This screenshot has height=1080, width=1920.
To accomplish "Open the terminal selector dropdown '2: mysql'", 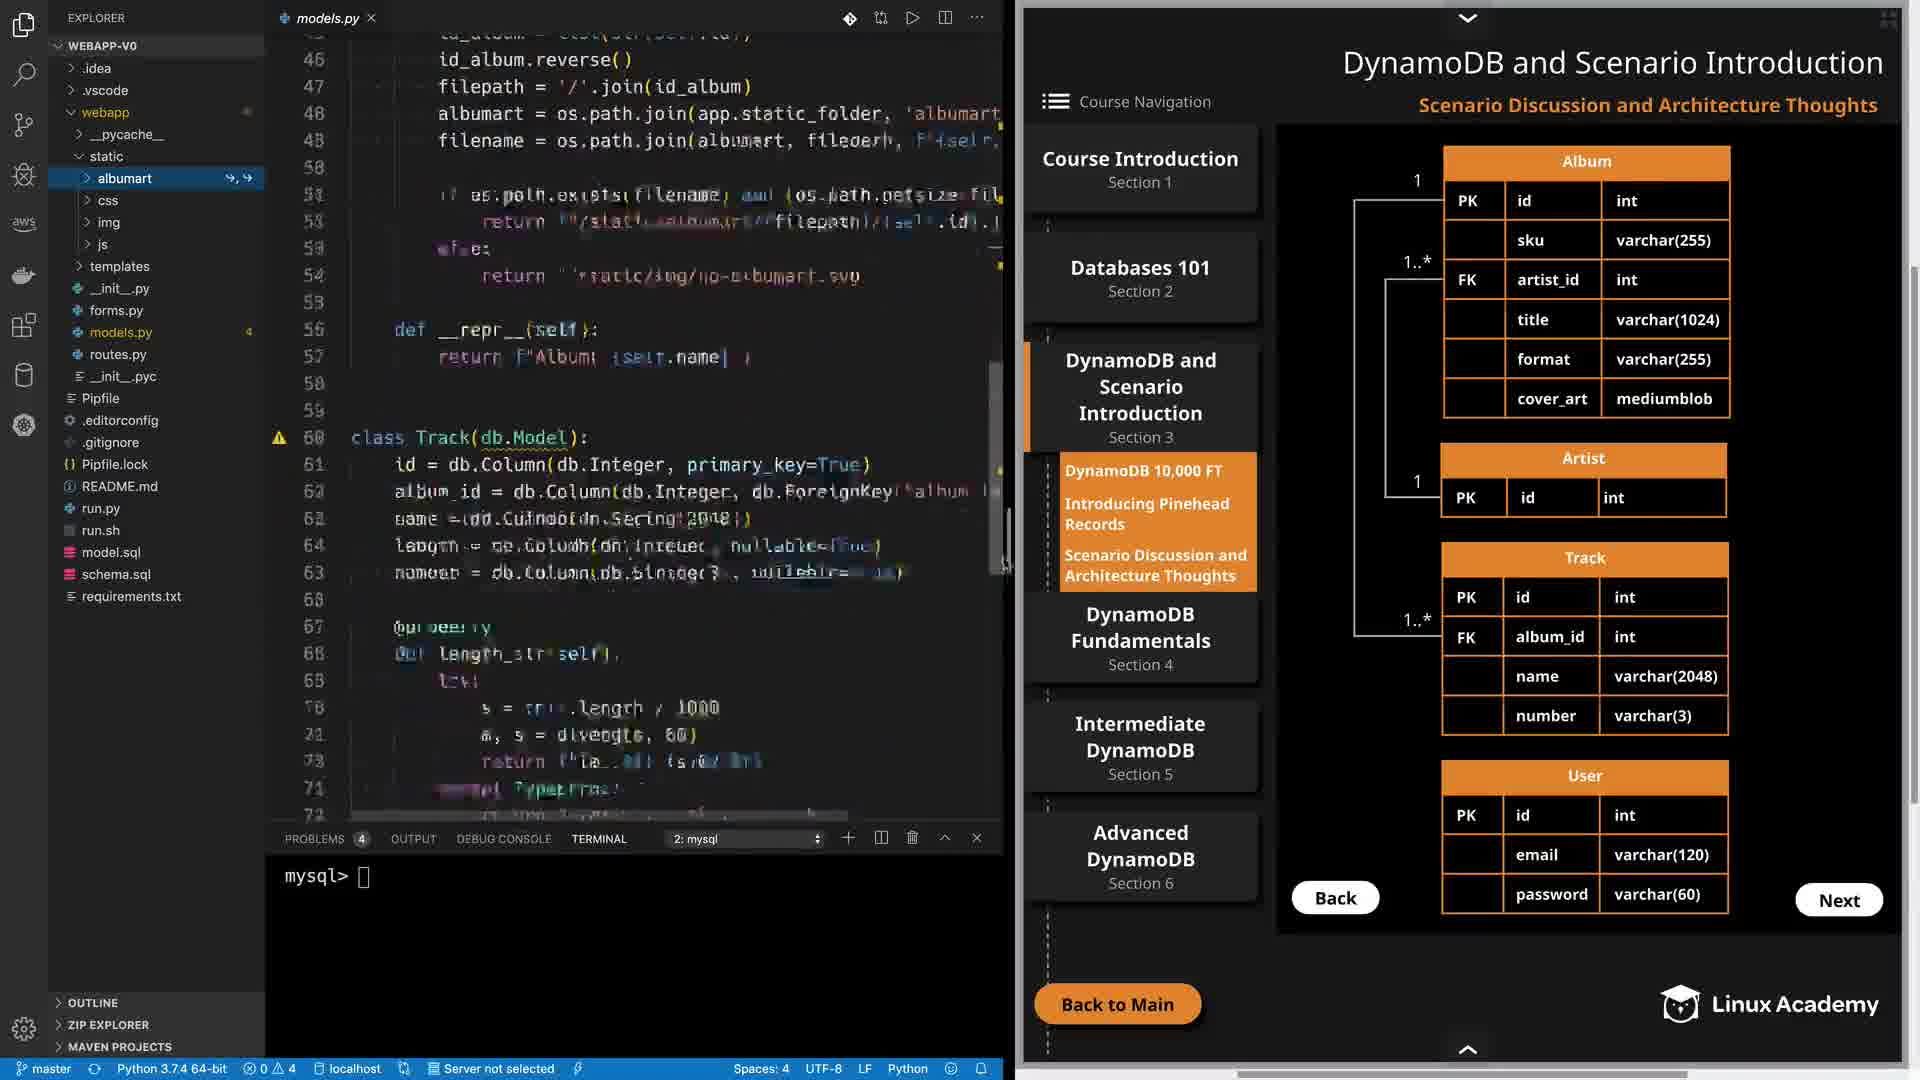I will tap(747, 839).
